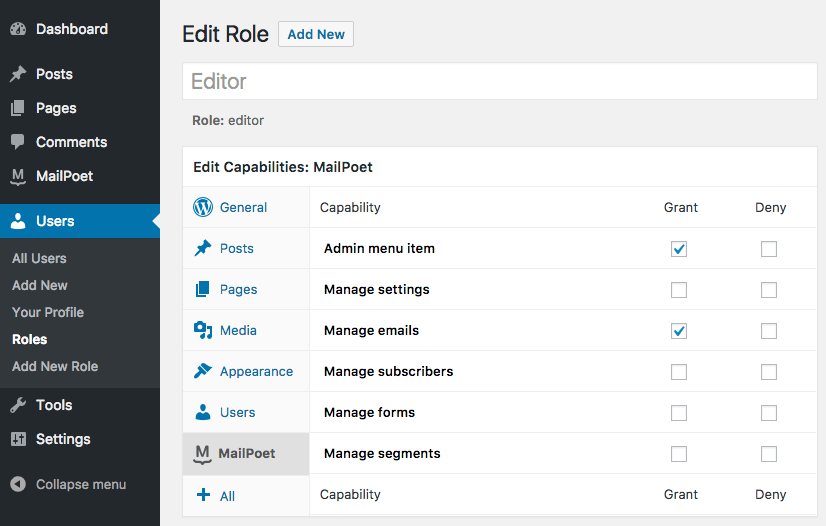
Task: Open the Settings menu label
Action: pos(63,439)
